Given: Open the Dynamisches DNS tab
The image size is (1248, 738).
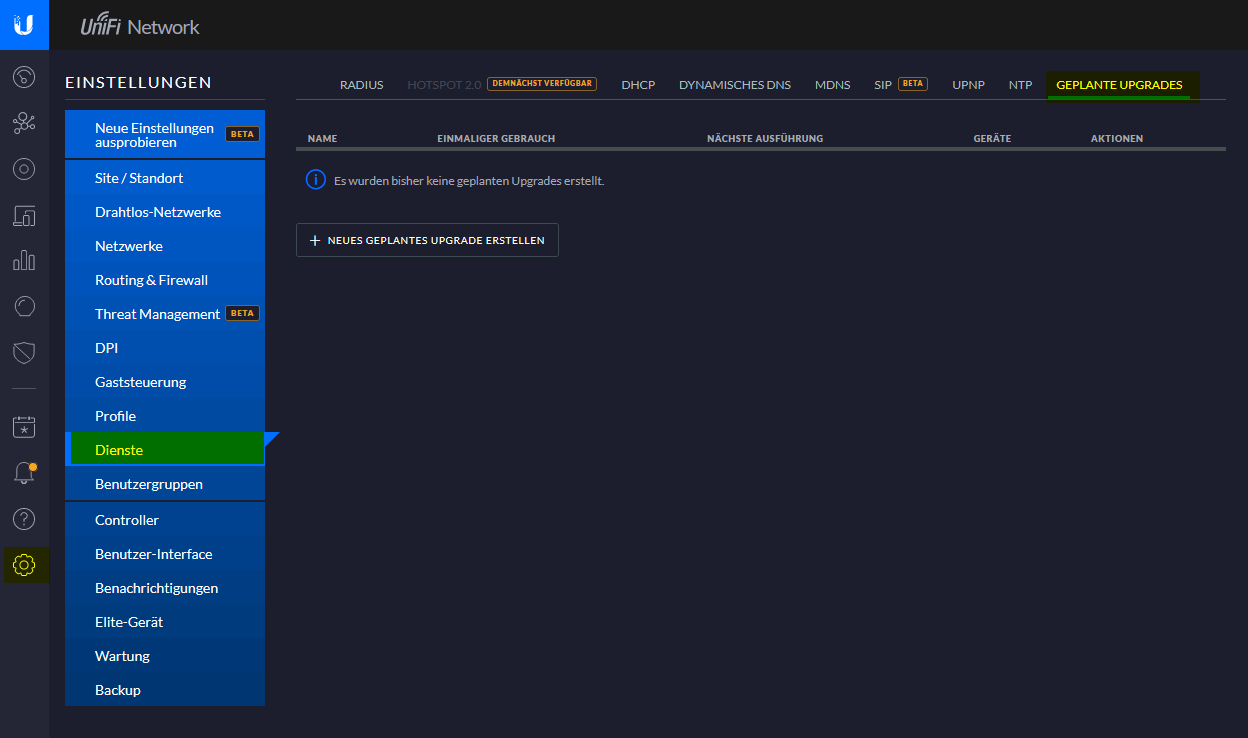Looking at the screenshot, I should point(735,85).
